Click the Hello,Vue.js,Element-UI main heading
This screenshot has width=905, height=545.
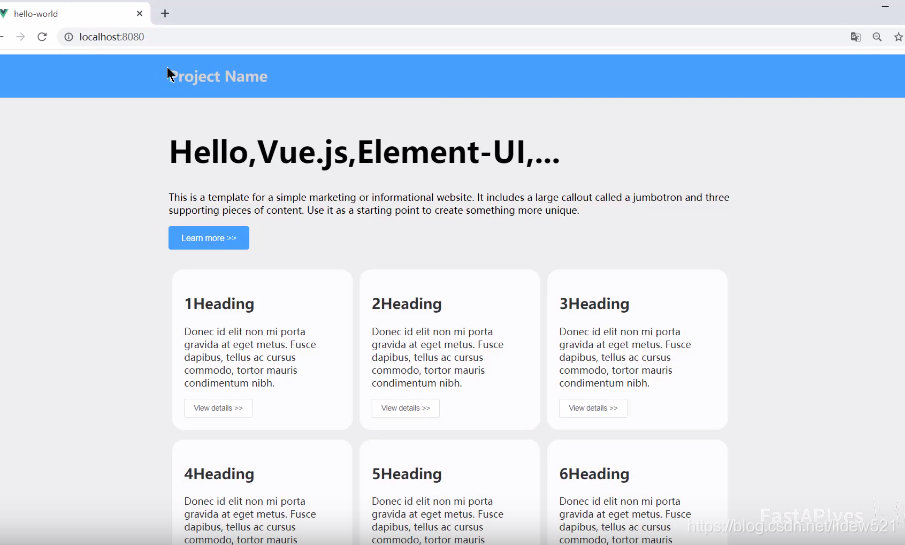(364, 152)
